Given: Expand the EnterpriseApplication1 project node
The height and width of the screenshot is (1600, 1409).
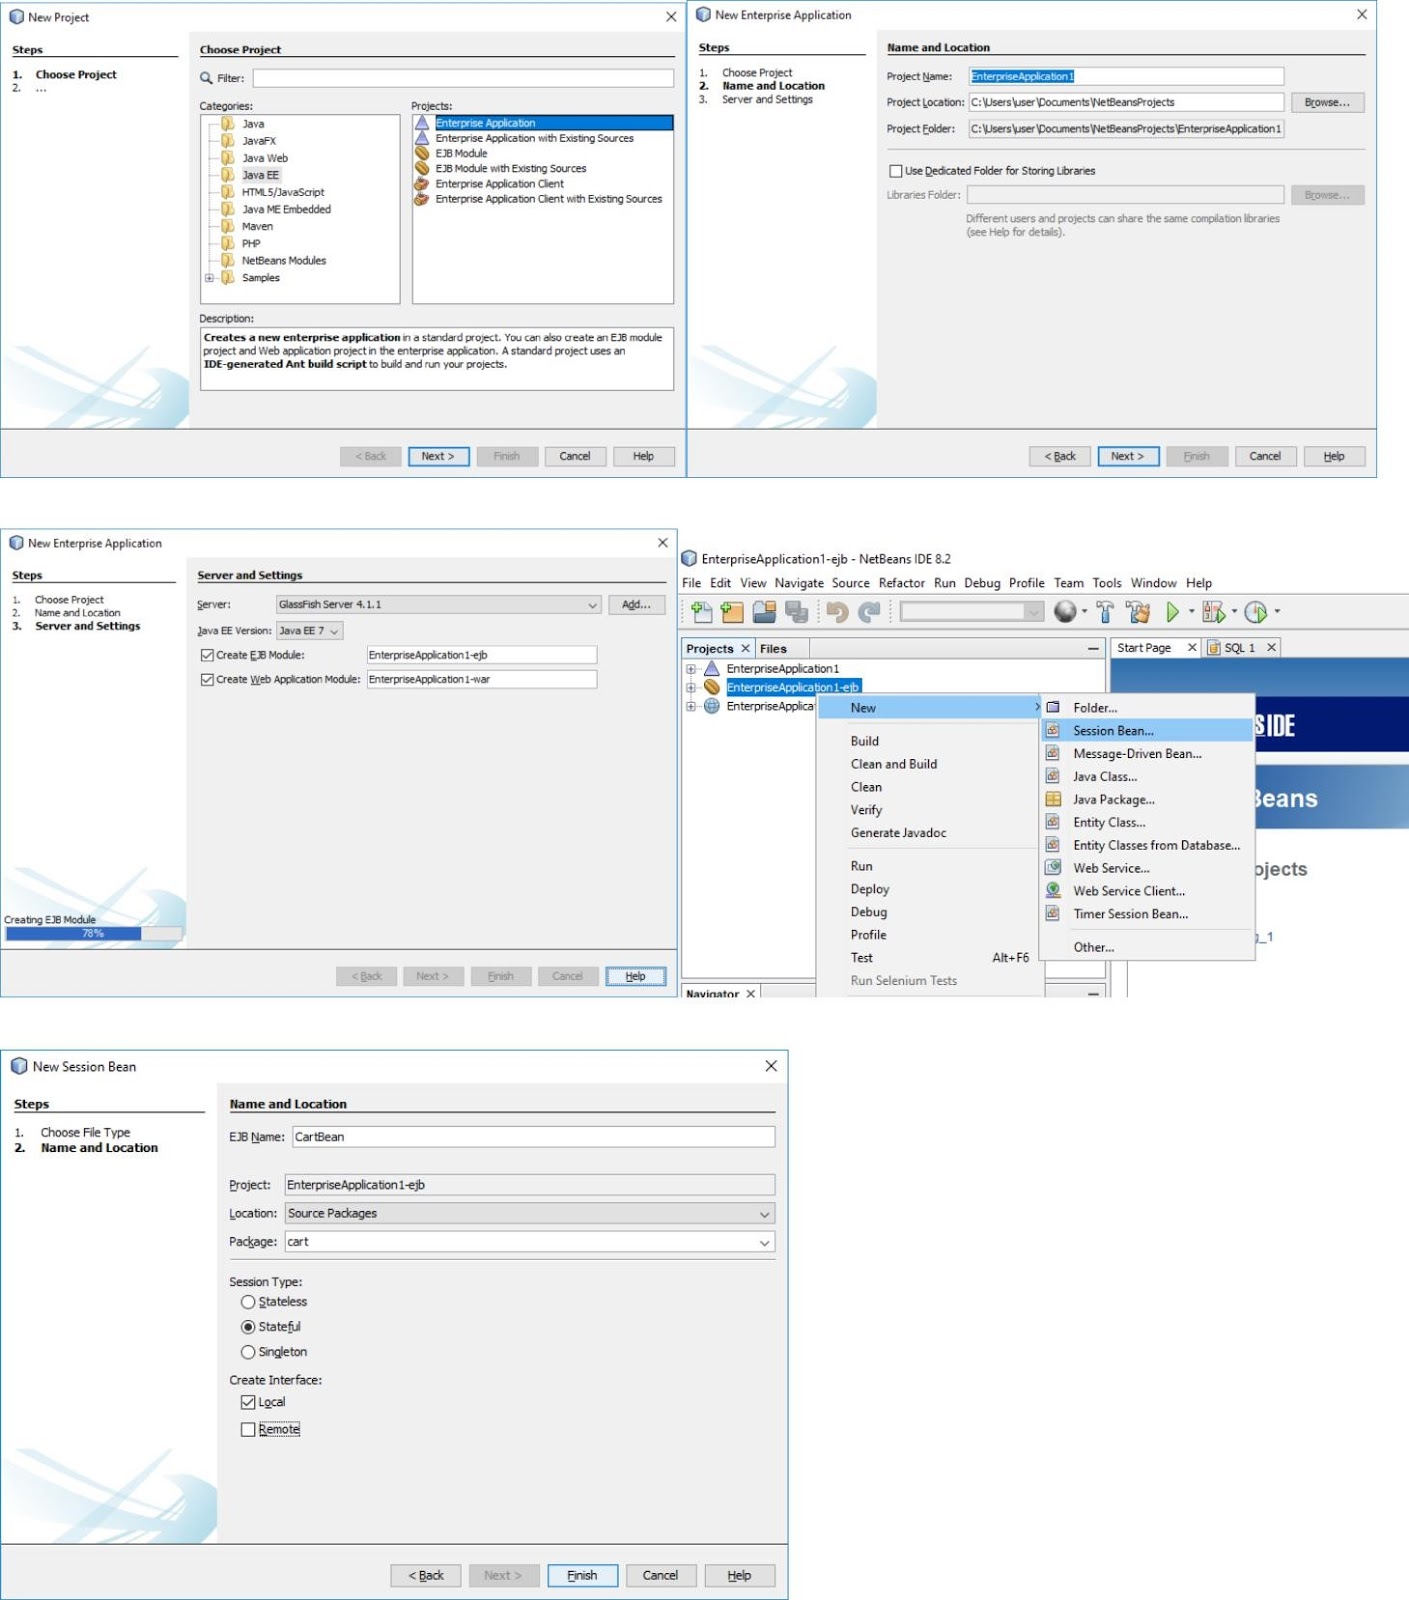Looking at the screenshot, I should tap(690, 669).
